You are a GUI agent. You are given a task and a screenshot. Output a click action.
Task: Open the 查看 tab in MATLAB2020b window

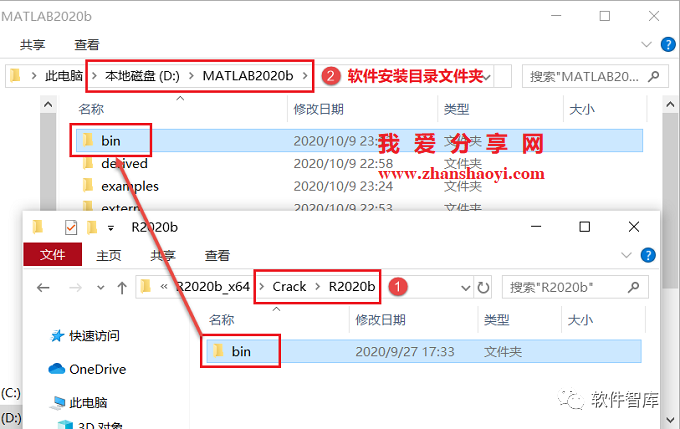click(86, 45)
